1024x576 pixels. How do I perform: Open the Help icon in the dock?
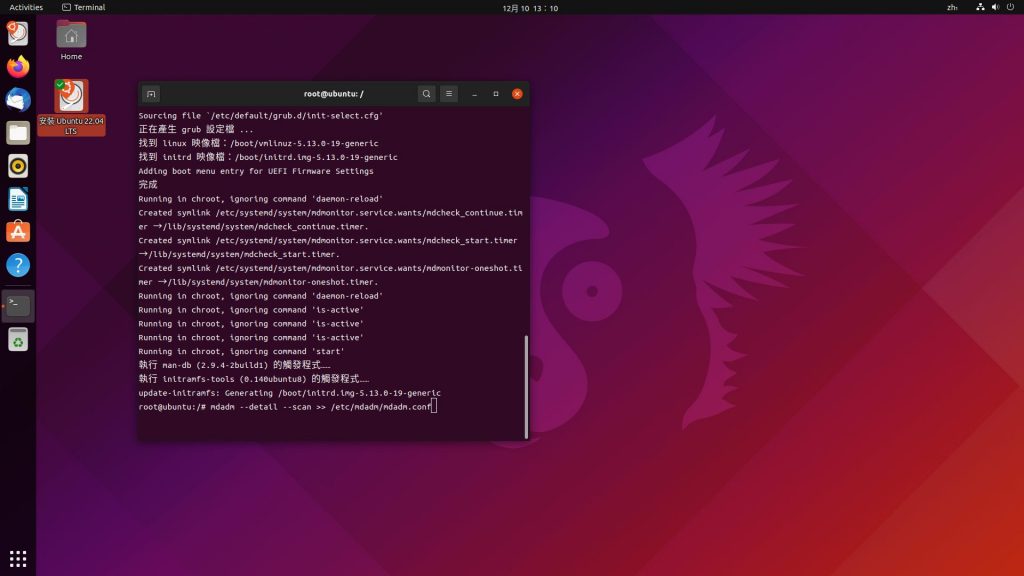coord(18,265)
